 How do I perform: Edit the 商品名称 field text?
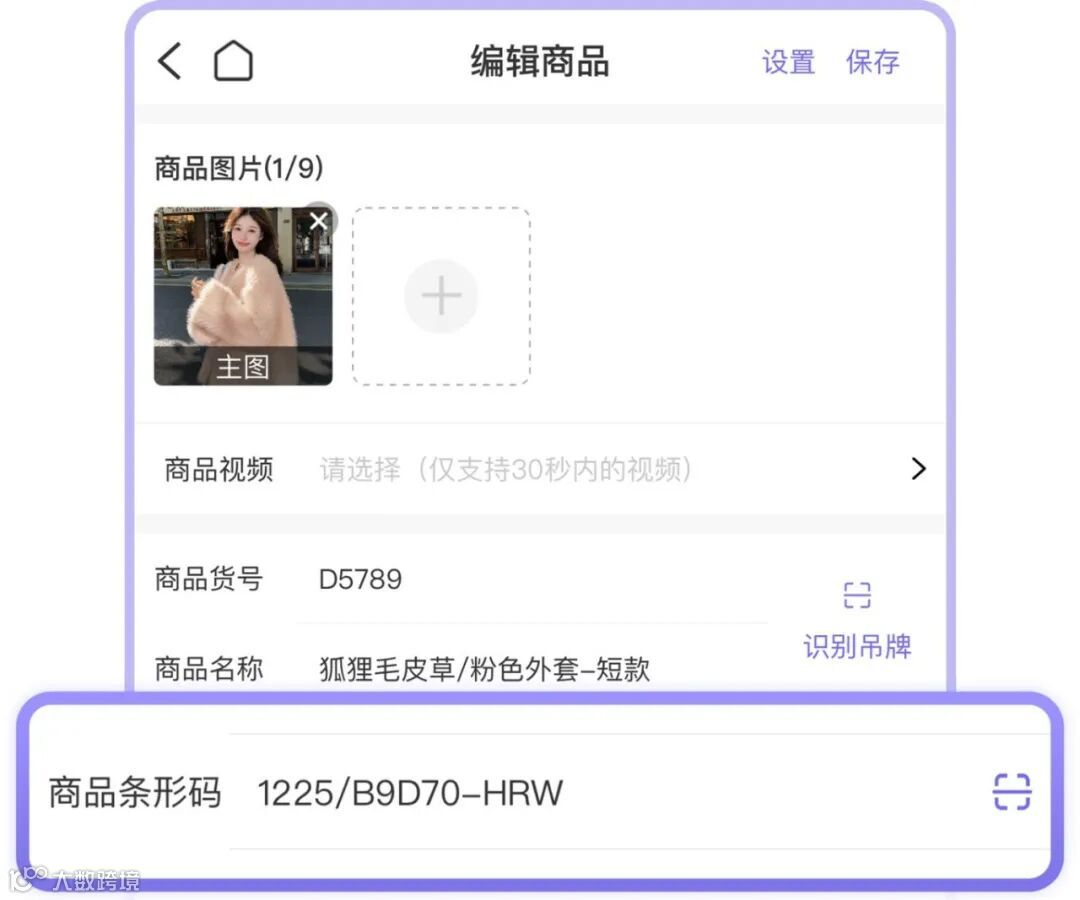coord(484,669)
